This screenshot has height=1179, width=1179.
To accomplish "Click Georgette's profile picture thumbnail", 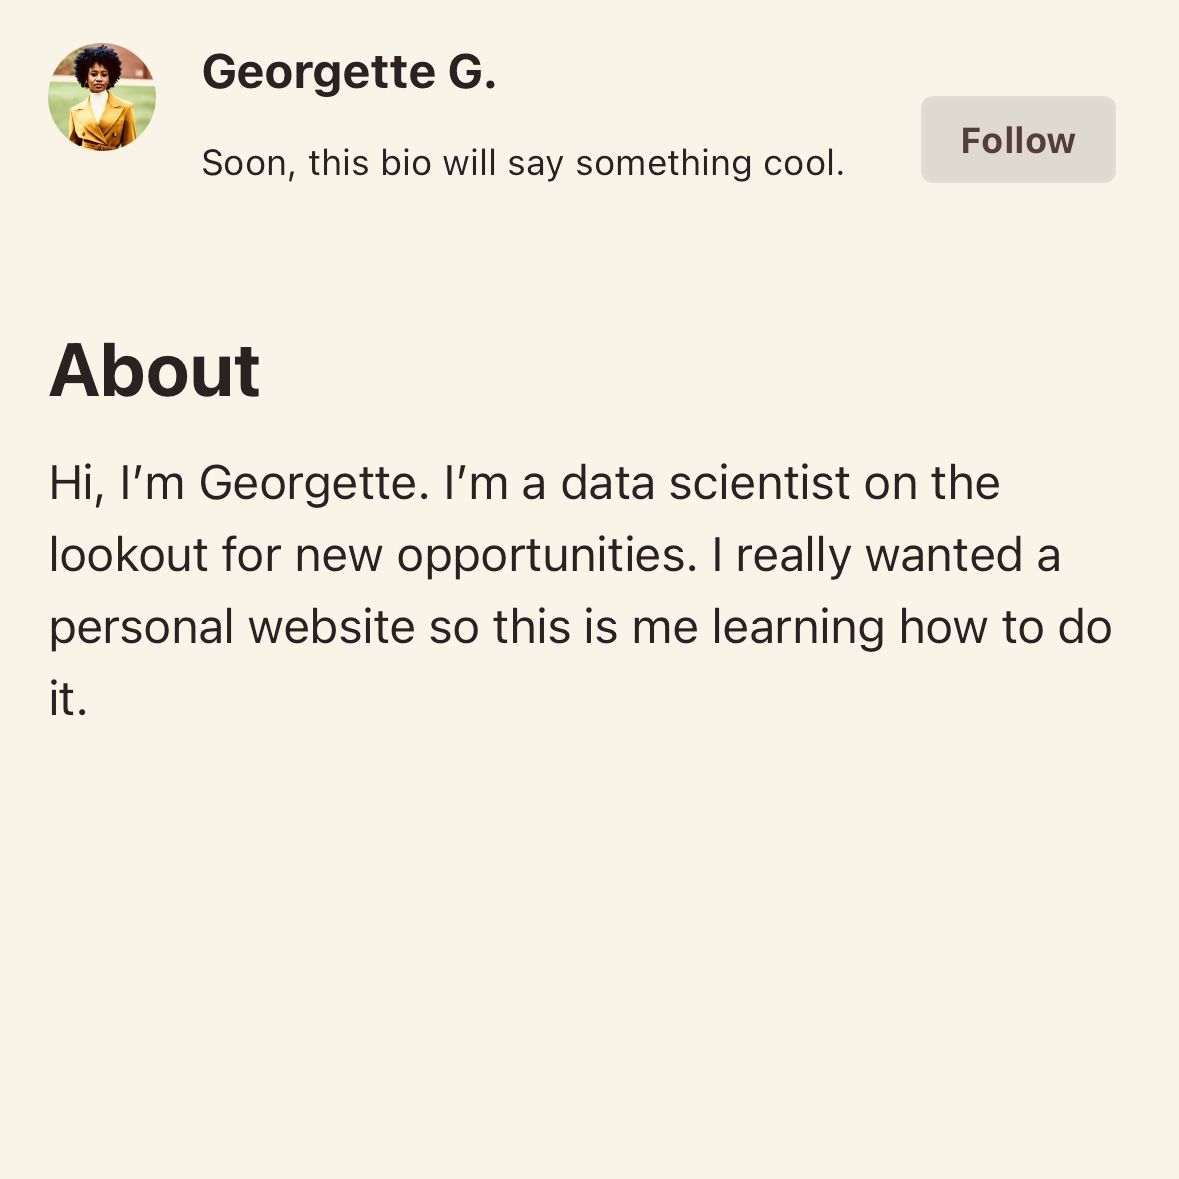I will 101,98.
